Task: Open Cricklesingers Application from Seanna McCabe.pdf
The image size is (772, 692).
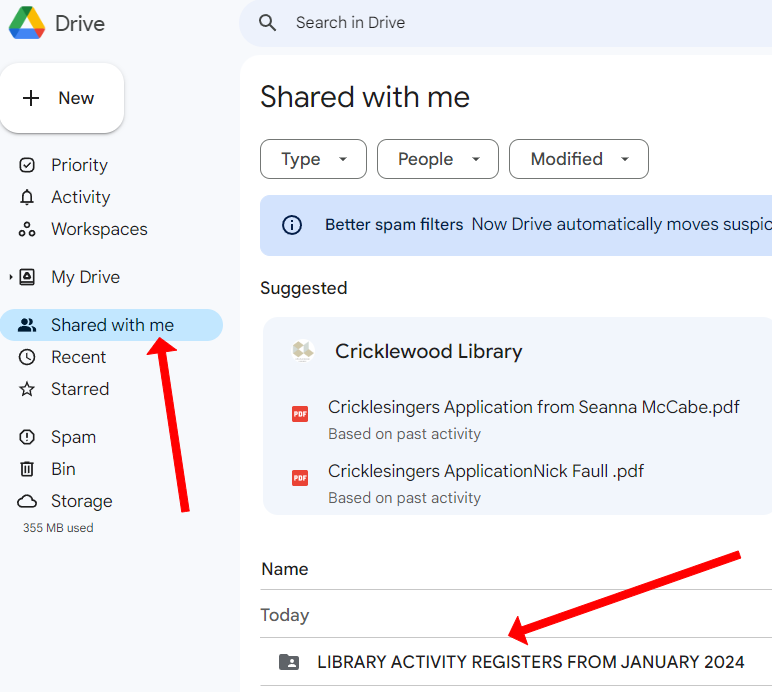Action: point(533,407)
